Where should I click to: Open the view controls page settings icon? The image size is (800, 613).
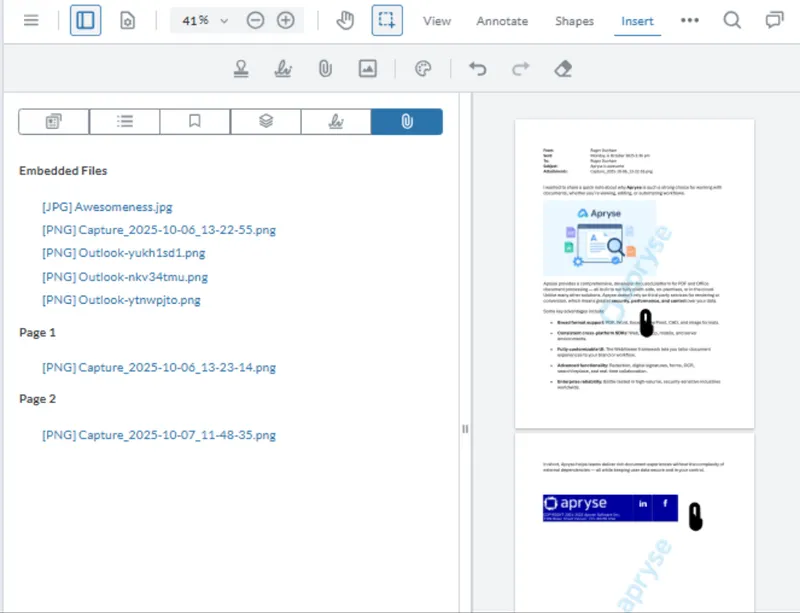click(127, 20)
